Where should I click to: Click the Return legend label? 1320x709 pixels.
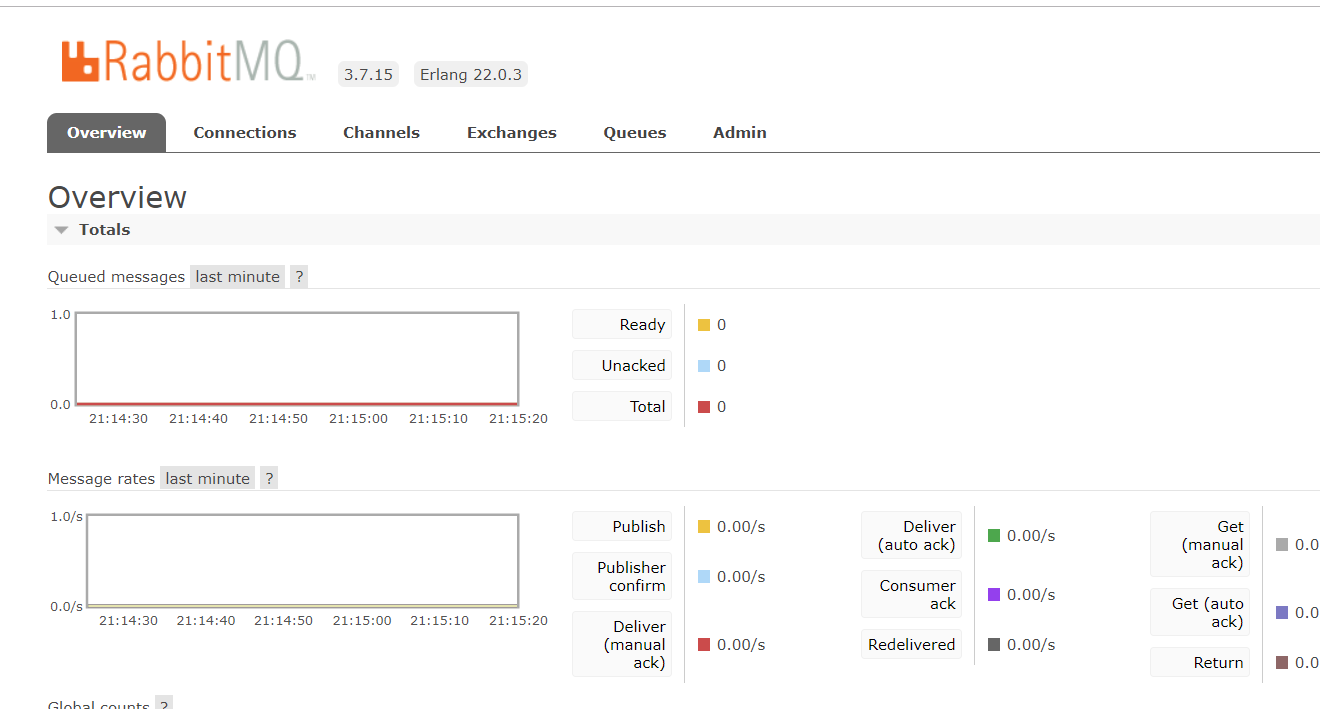[1200, 662]
